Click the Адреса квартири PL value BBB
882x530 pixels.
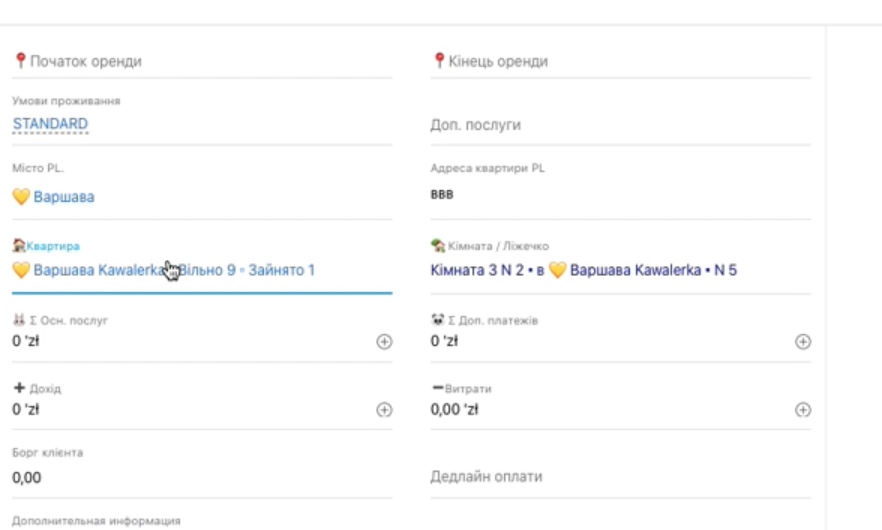click(x=442, y=196)
